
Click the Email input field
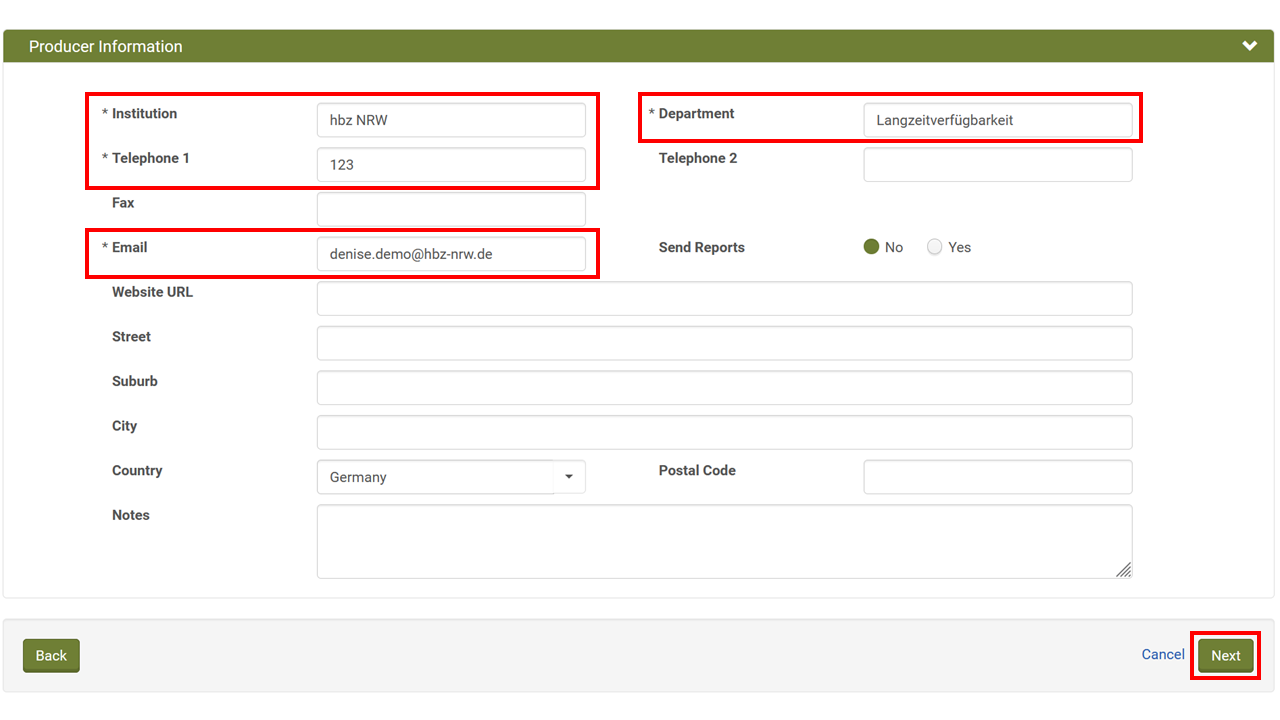pyautogui.click(x=451, y=254)
